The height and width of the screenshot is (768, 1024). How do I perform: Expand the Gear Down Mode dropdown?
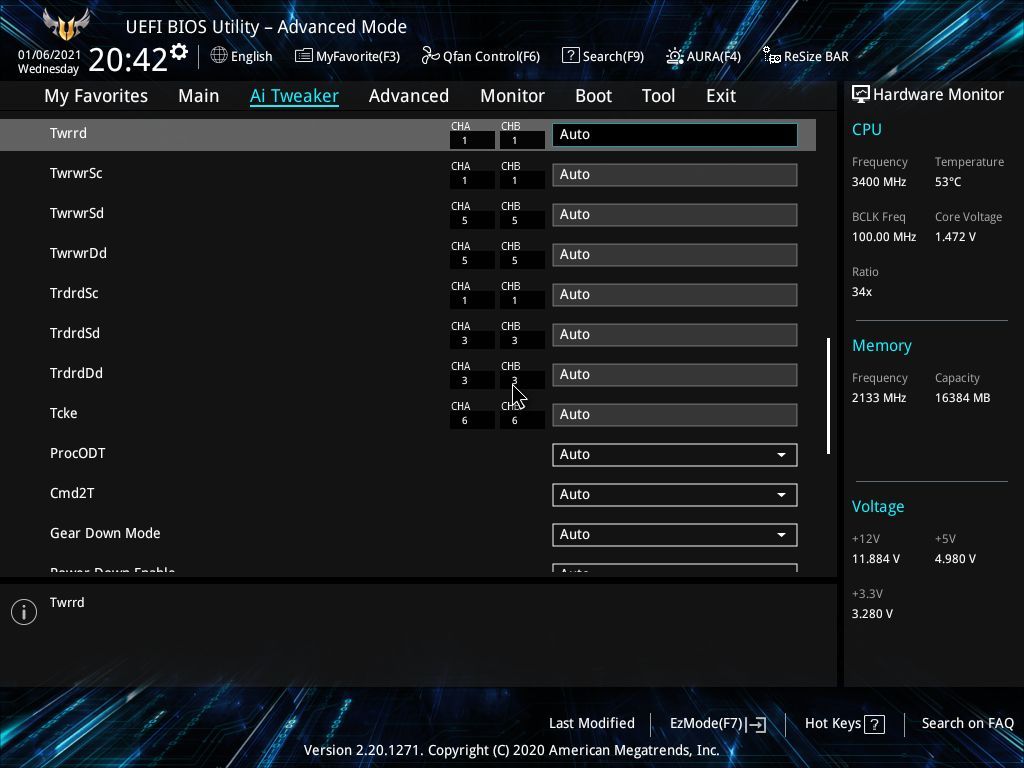675,535
